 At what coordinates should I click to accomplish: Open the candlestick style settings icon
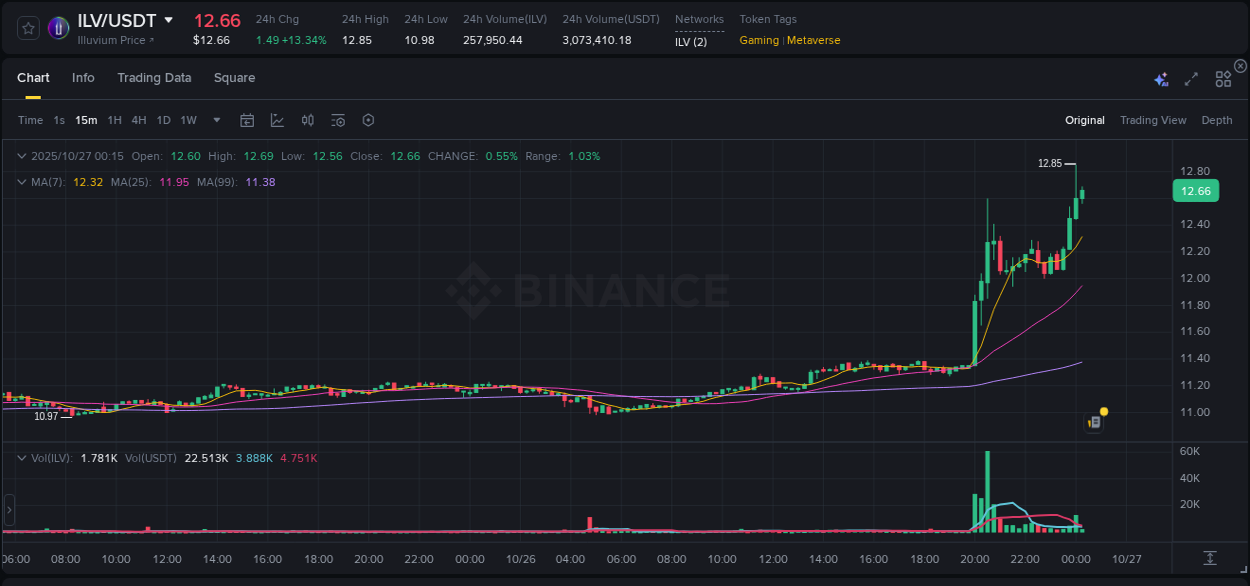pos(307,120)
